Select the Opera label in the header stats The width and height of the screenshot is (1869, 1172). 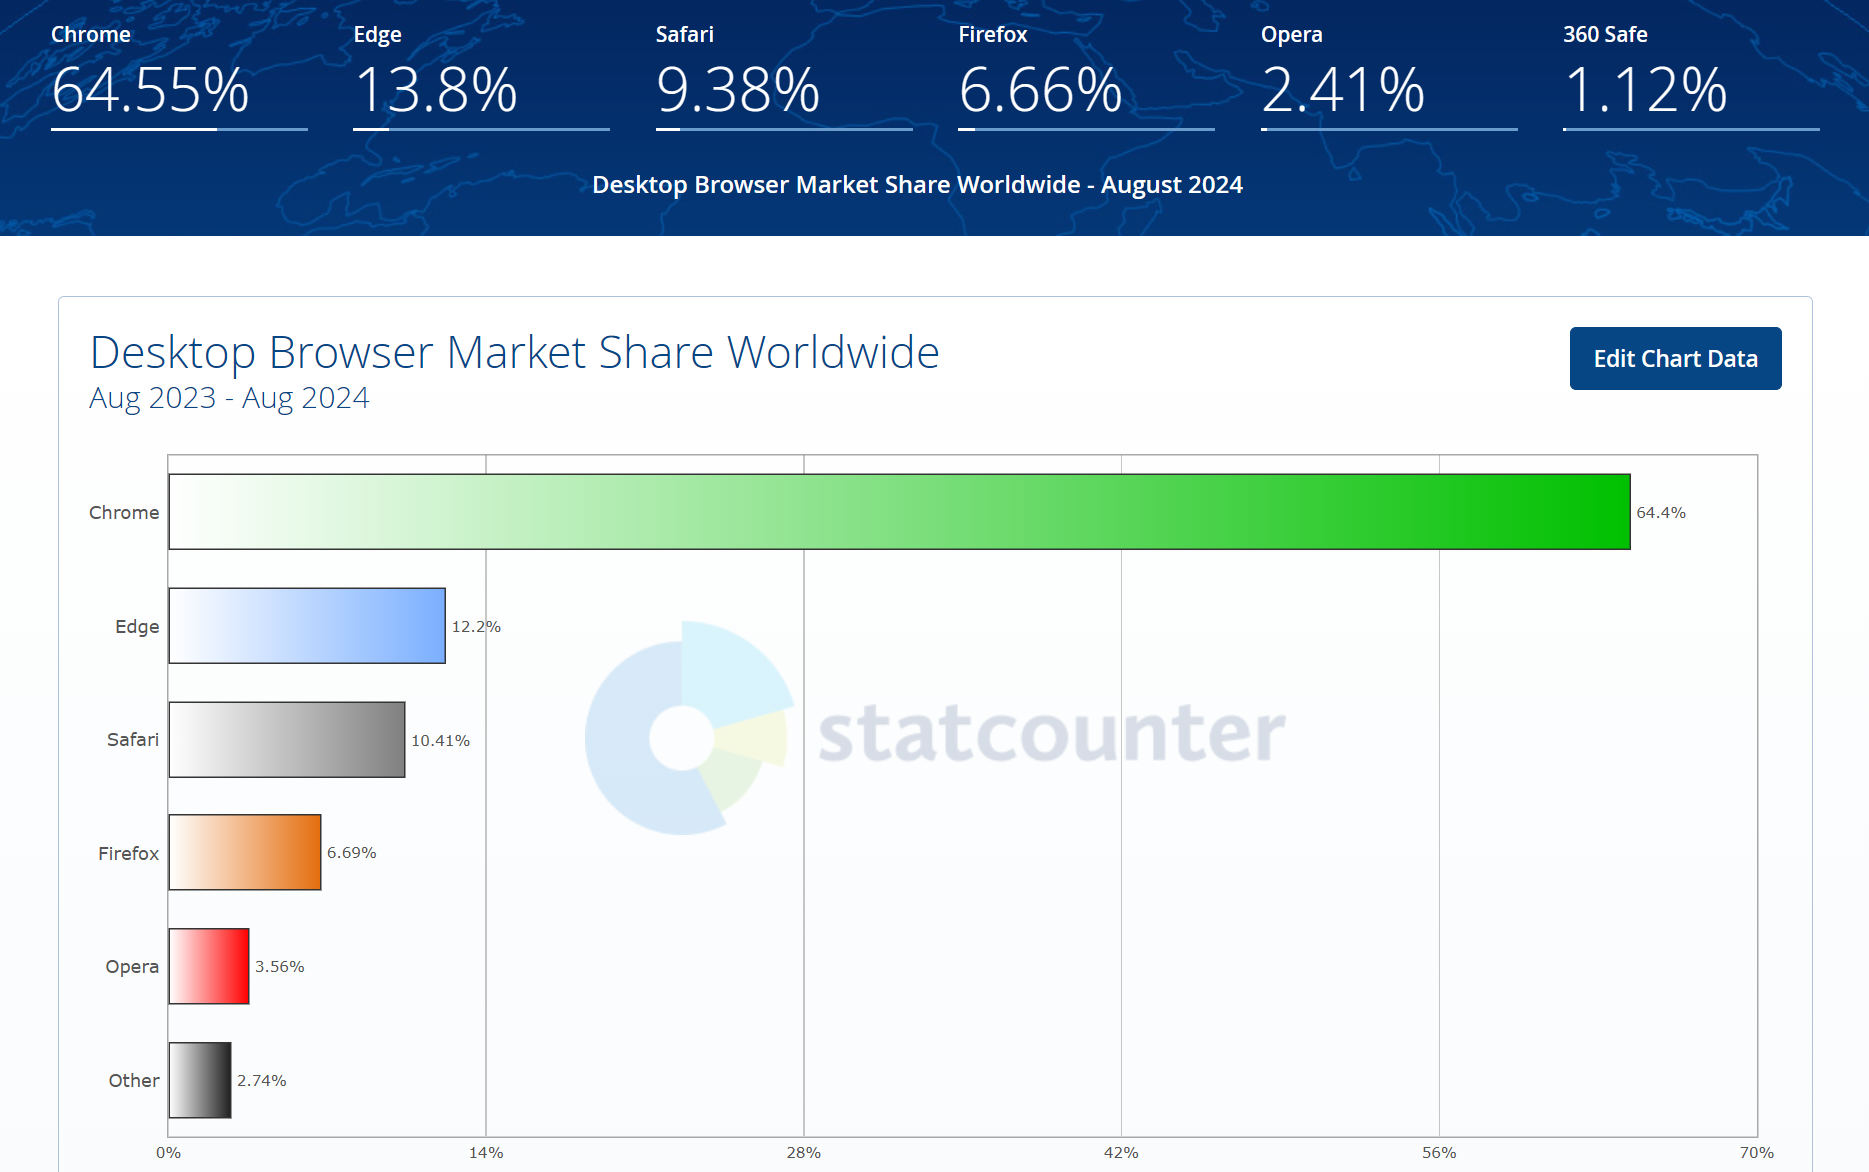[1292, 34]
